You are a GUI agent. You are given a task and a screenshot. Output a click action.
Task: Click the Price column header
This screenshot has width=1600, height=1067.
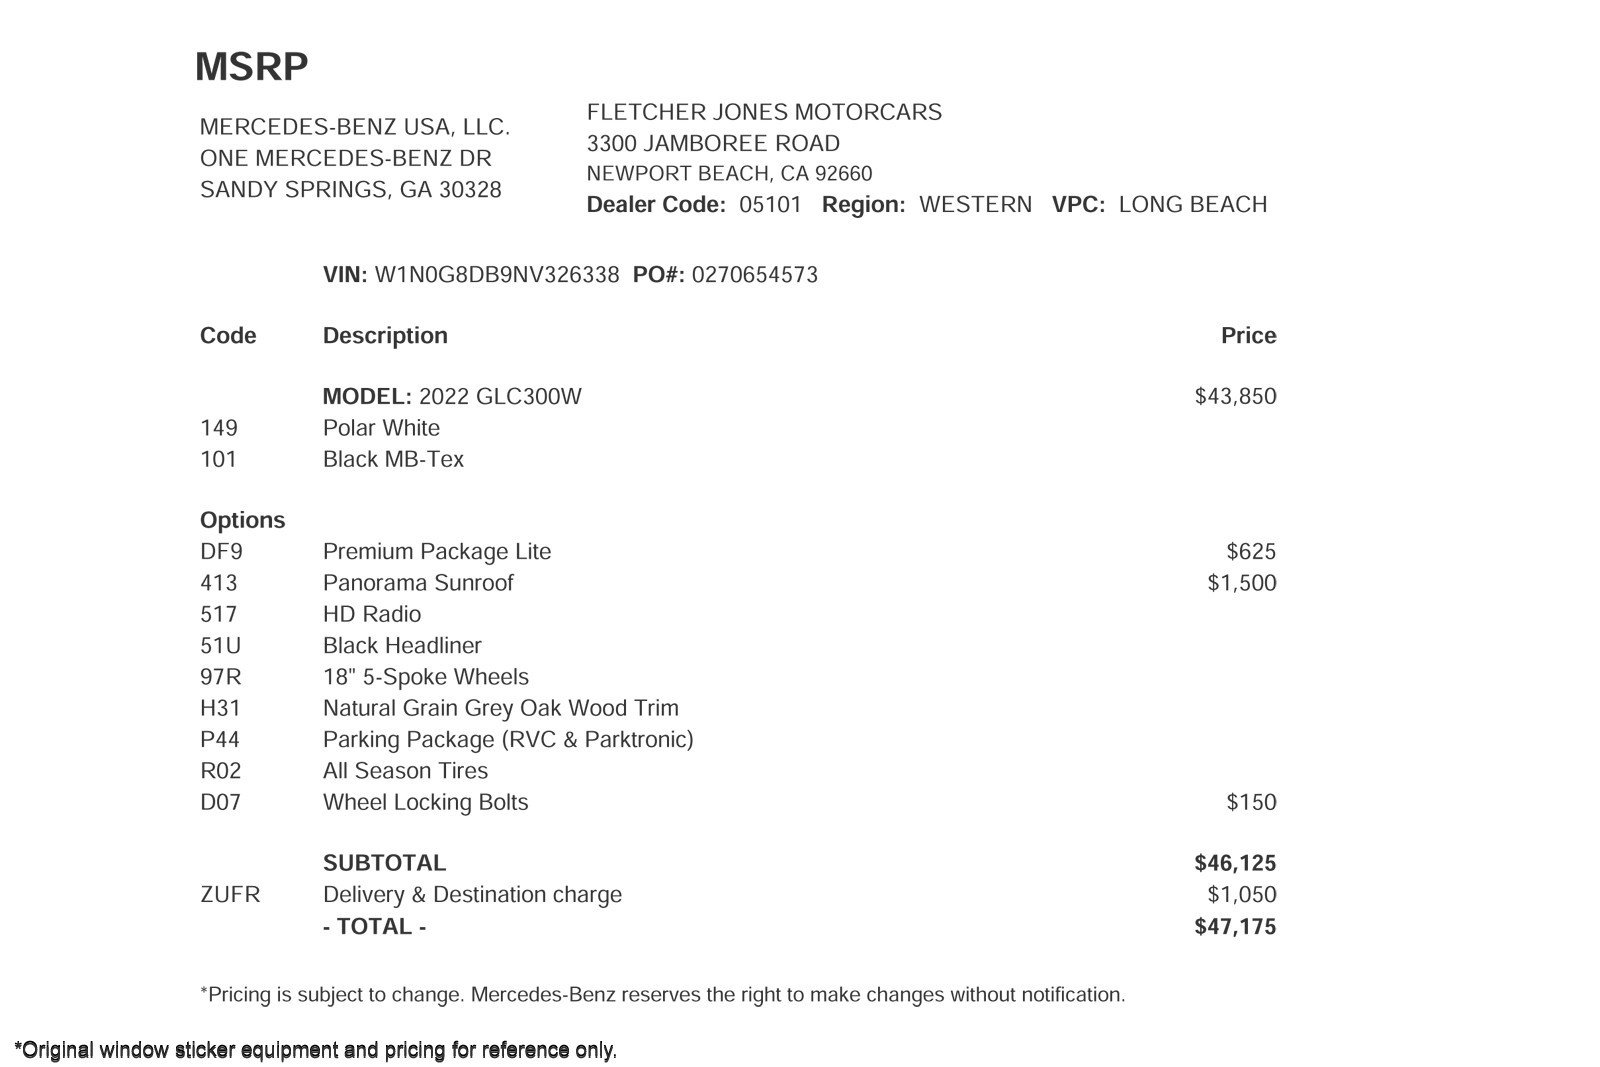coord(1248,336)
